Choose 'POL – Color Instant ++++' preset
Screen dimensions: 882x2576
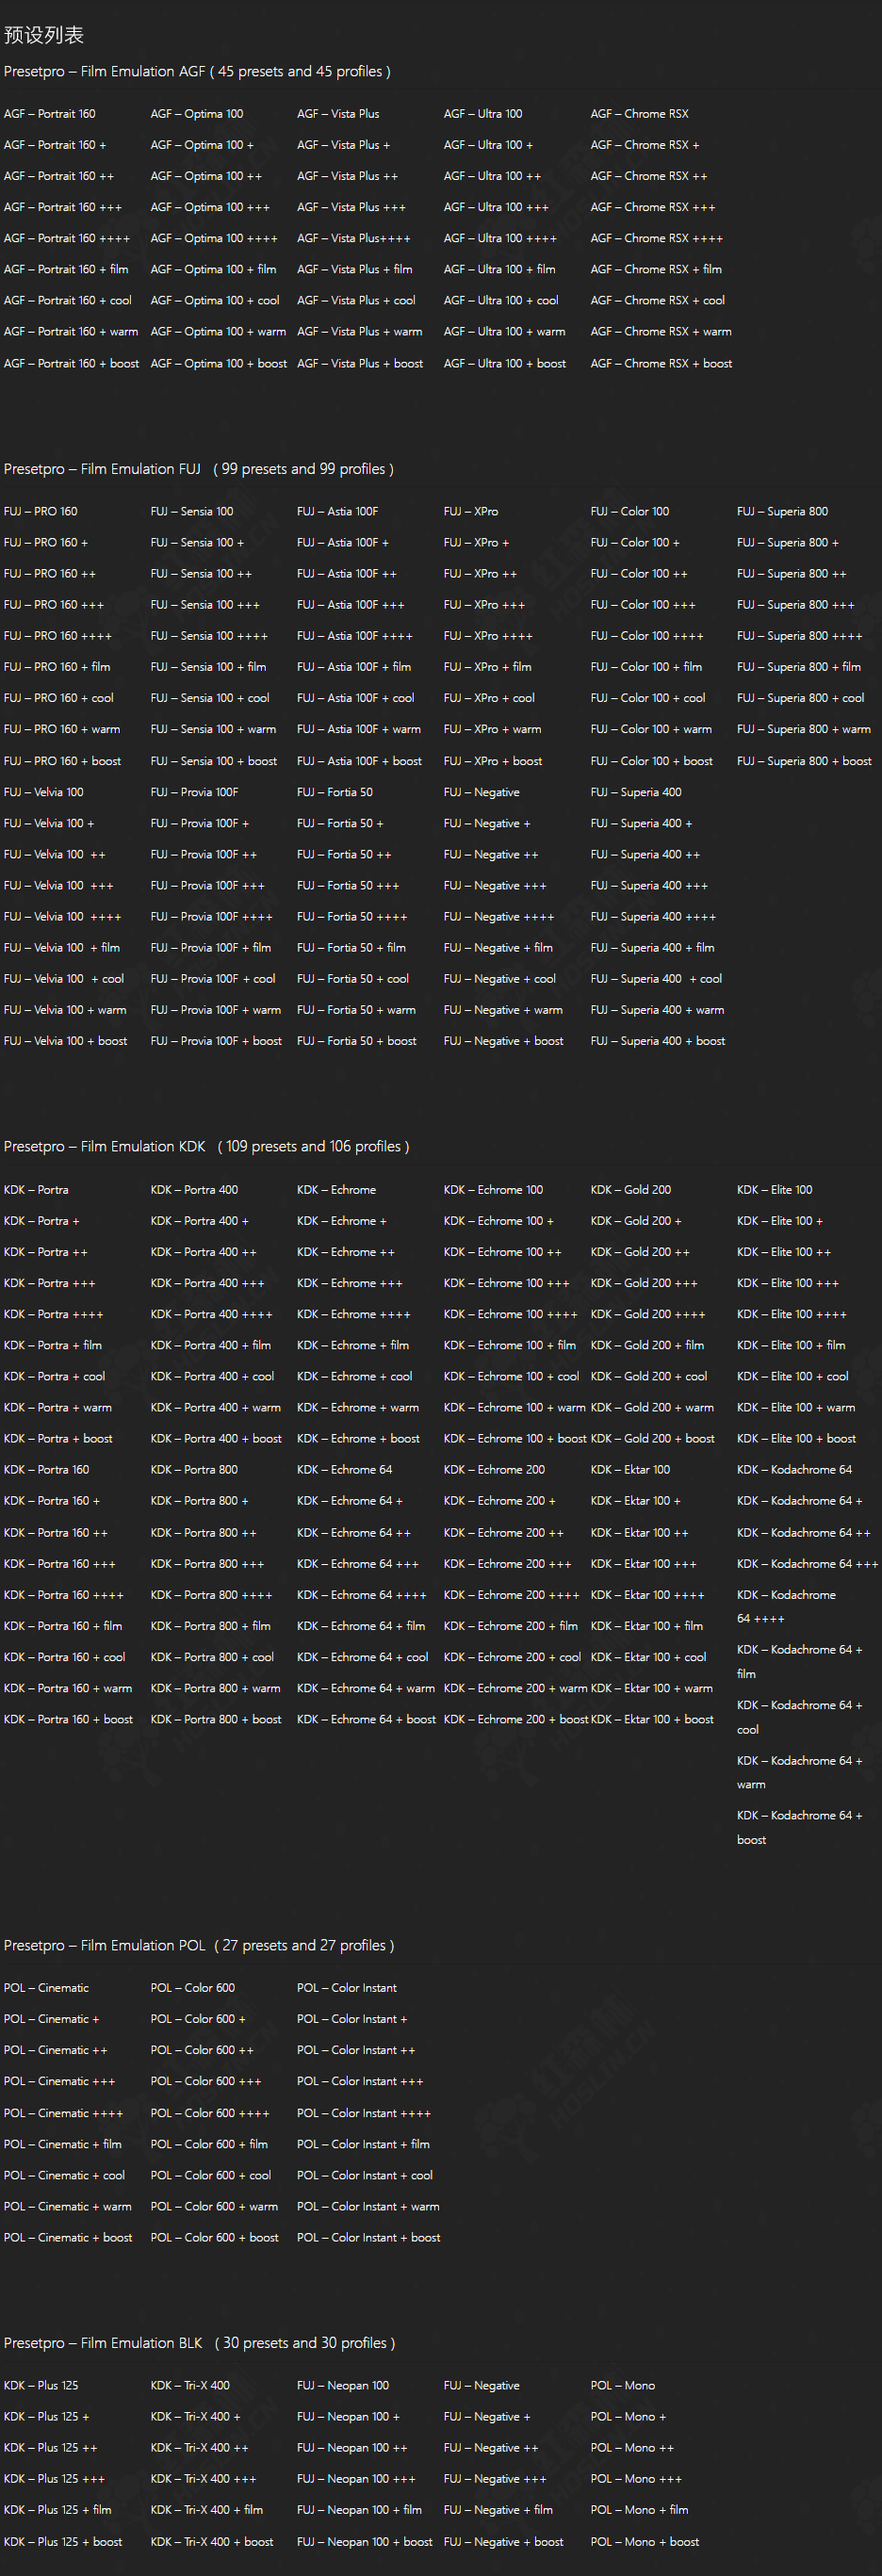(364, 2113)
